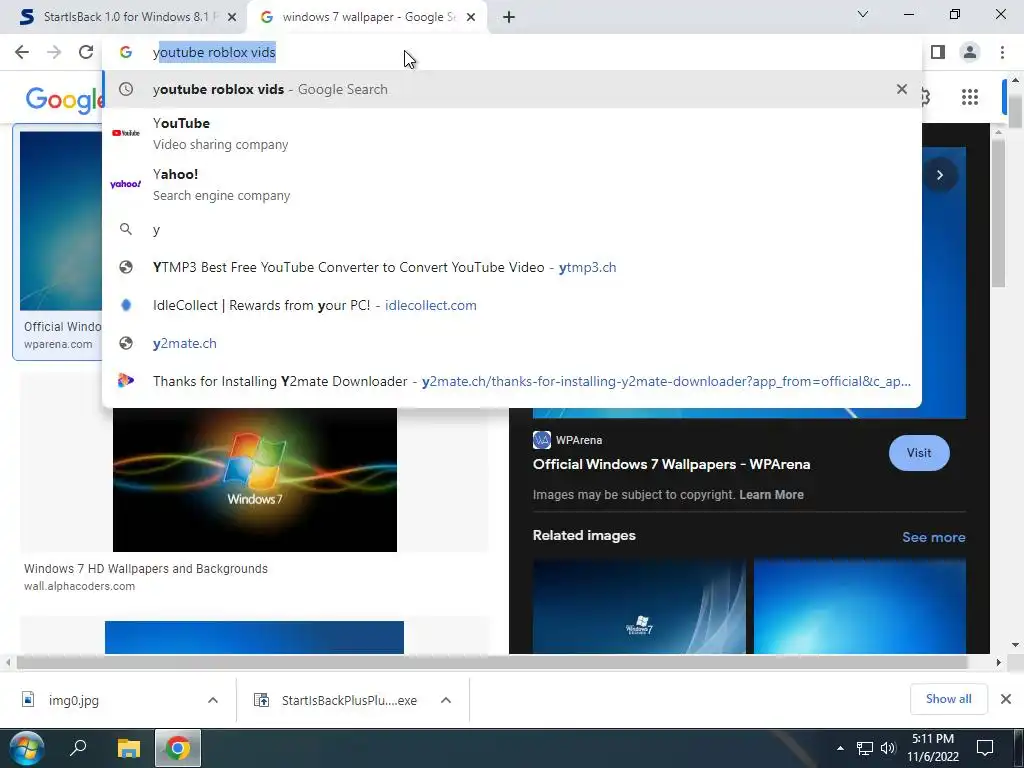
Task: Click the Chrome taskbar icon
Action: click(178, 748)
